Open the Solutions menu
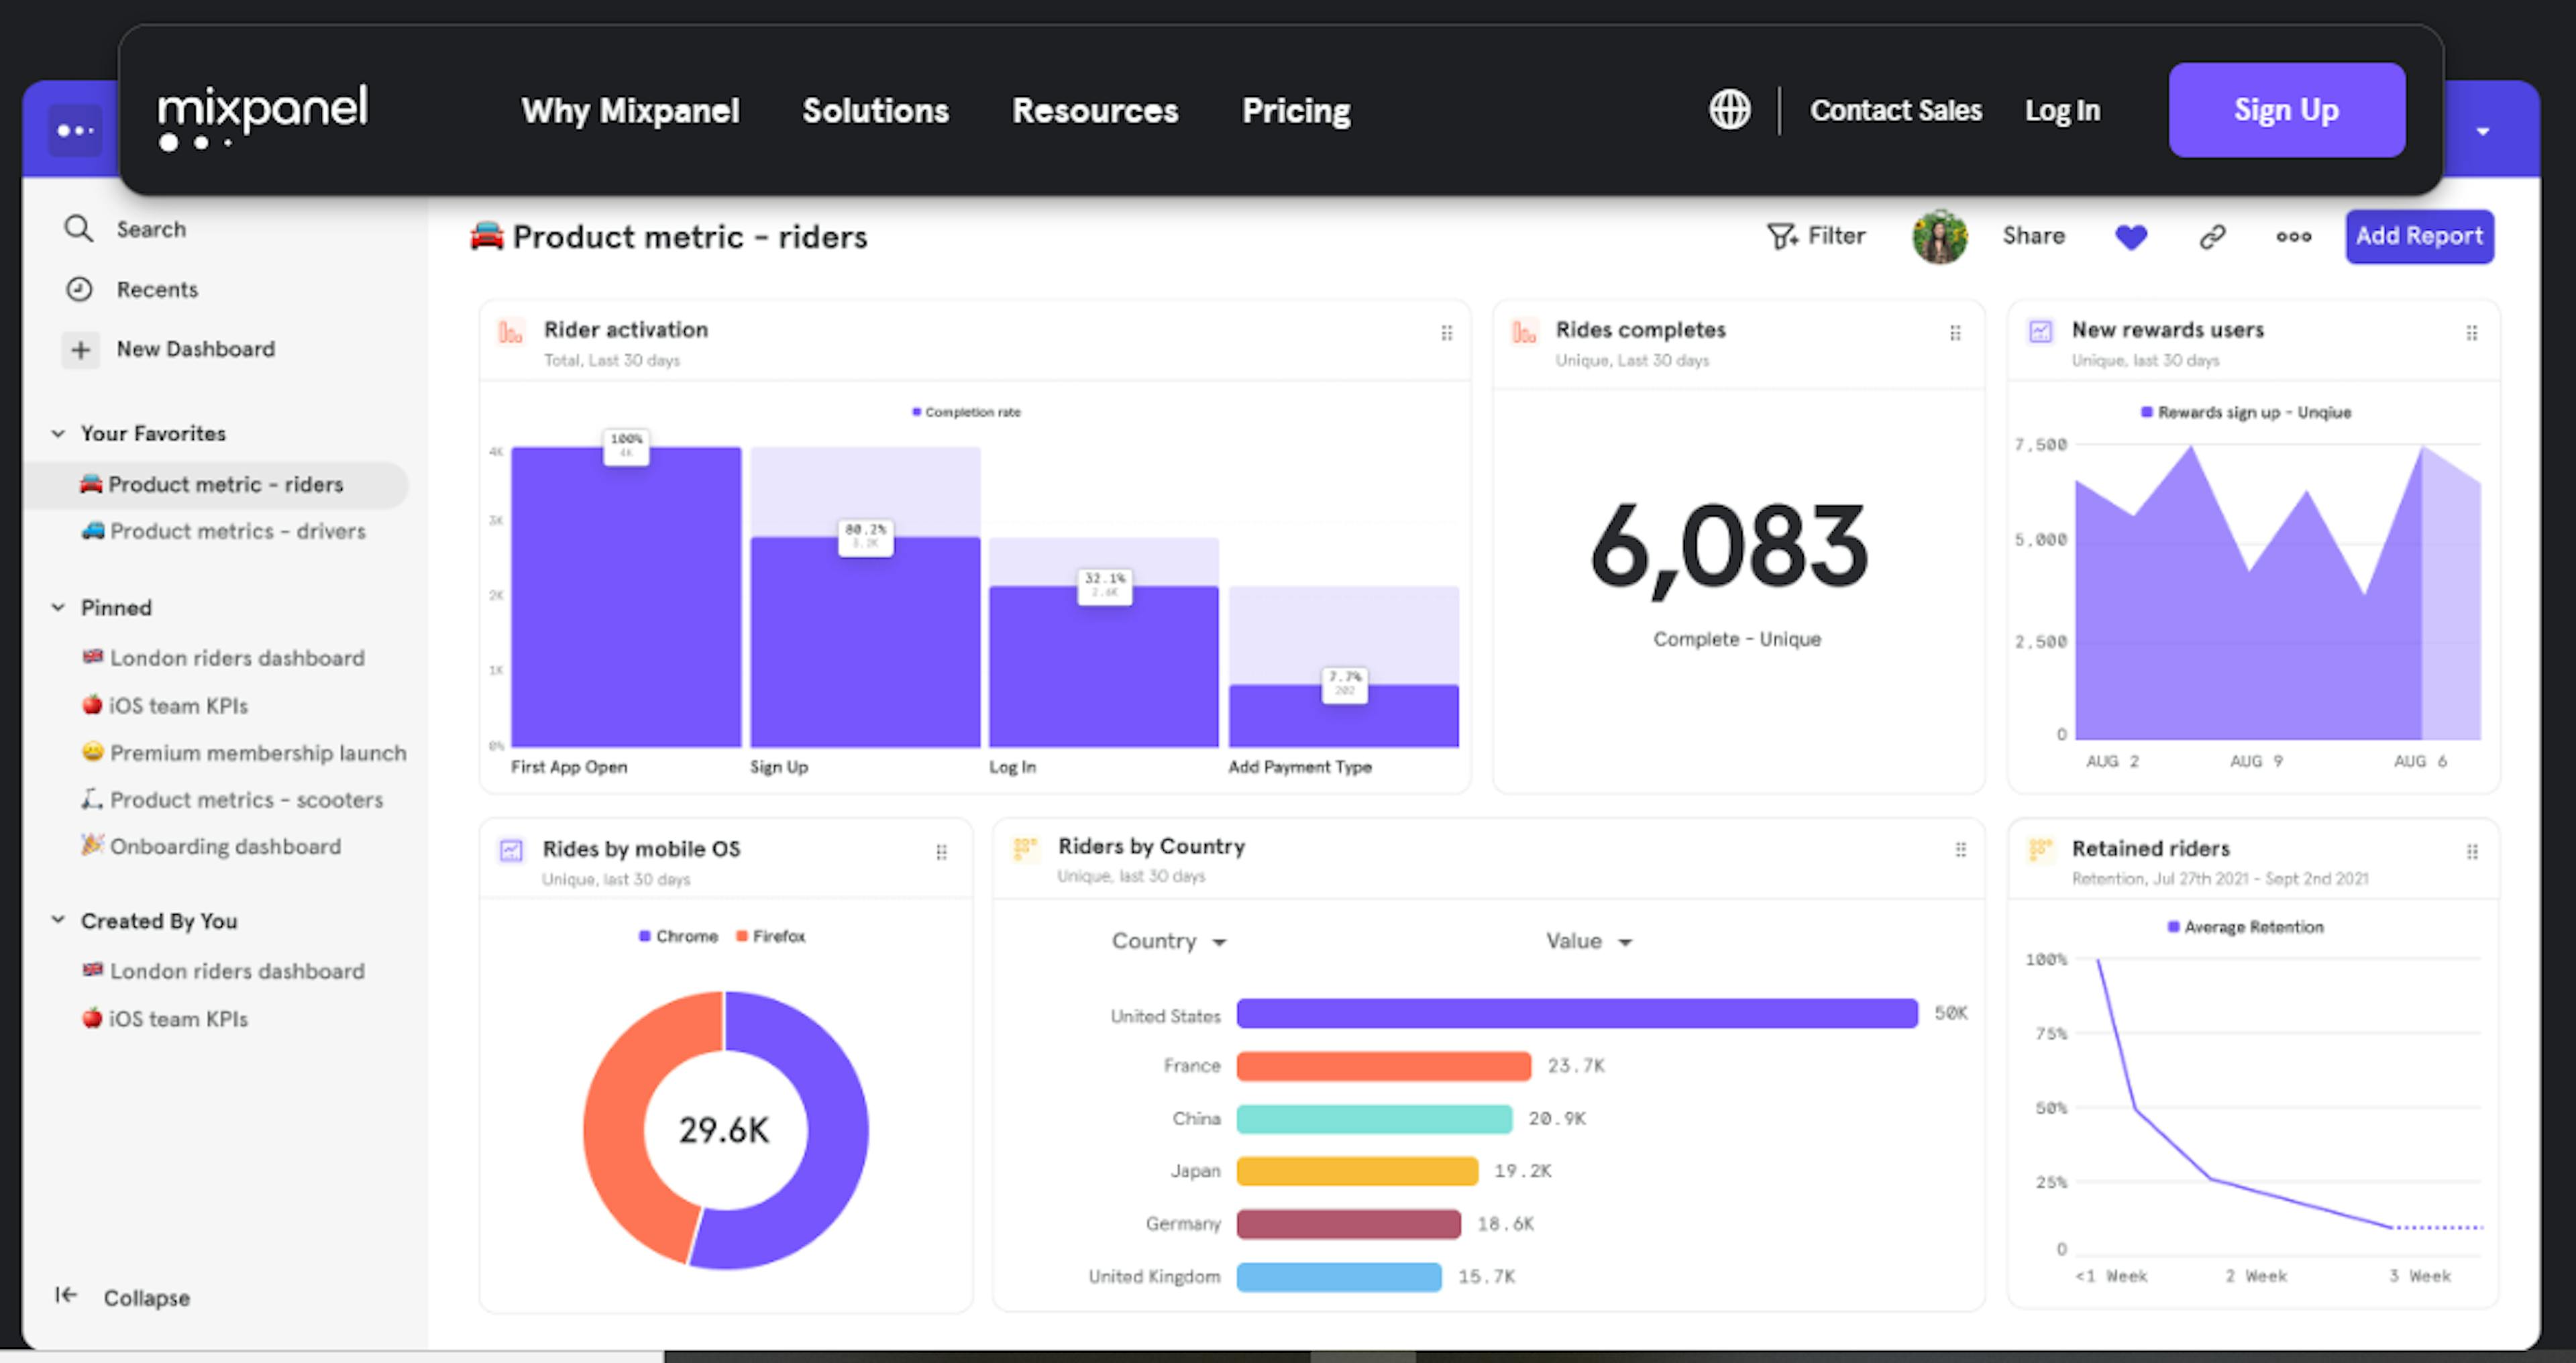Image resolution: width=2576 pixels, height=1363 pixels. point(875,111)
